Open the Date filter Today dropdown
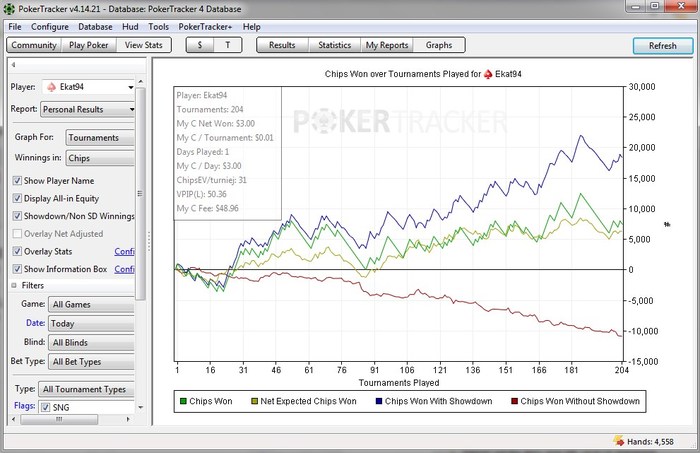Viewport: 700px width, 453px height. [91, 323]
